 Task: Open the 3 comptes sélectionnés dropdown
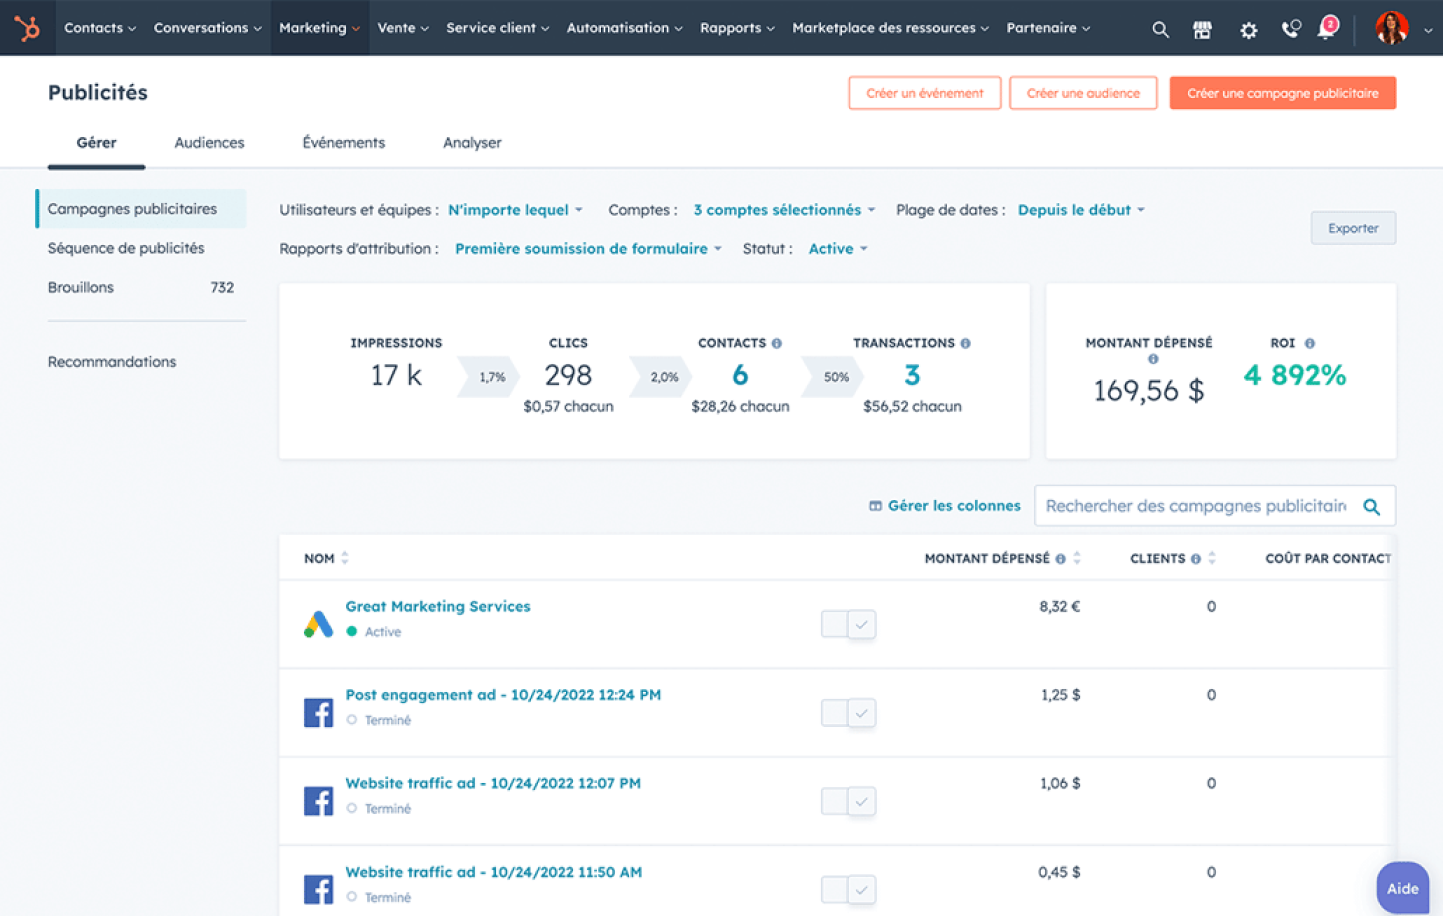coord(783,210)
